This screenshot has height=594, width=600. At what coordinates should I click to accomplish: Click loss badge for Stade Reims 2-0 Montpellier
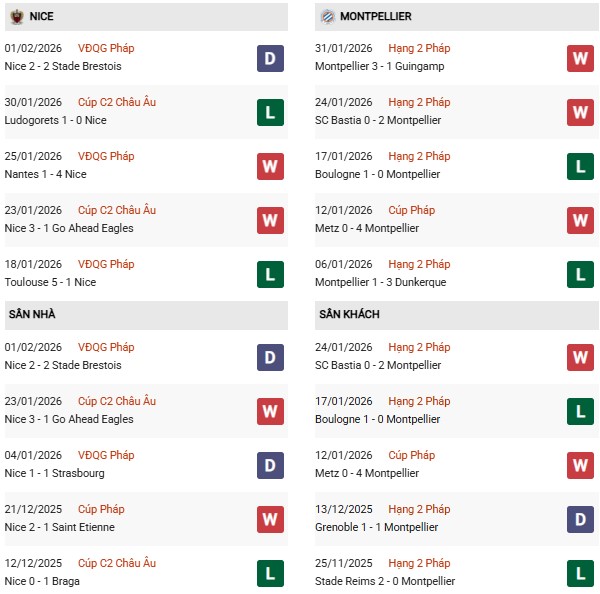[580, 573]
